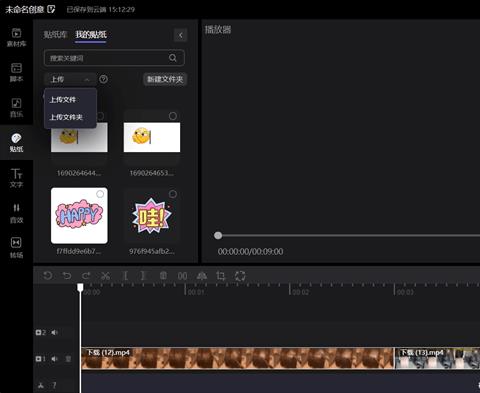Select the scissors split tool
Viewport: 480px width, 393px height.
[106, 276]
